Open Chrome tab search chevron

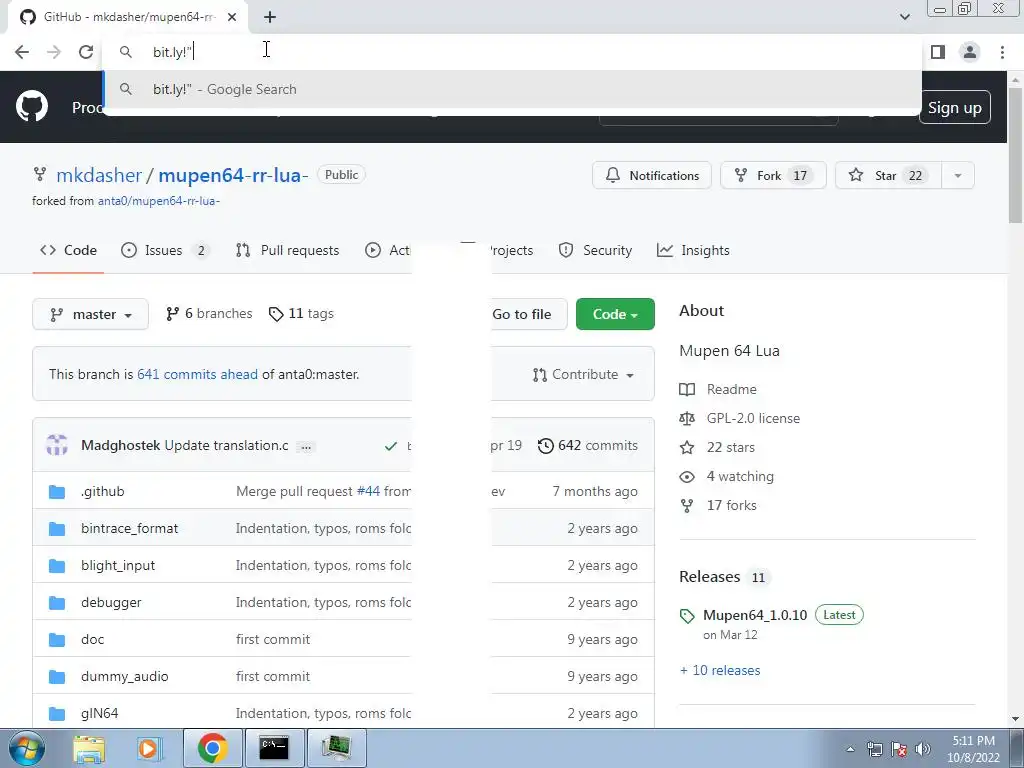(904, 17)
